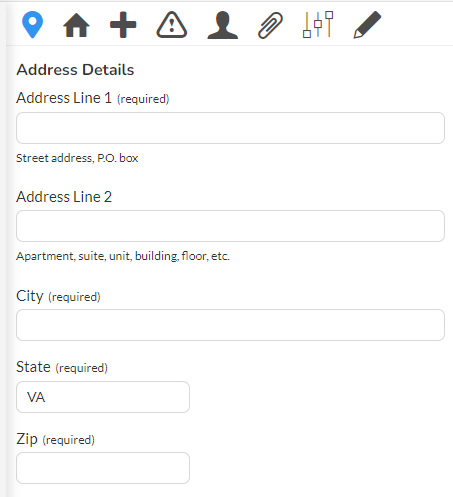
Task: Click into the City input box
Action: pos(230,325)
